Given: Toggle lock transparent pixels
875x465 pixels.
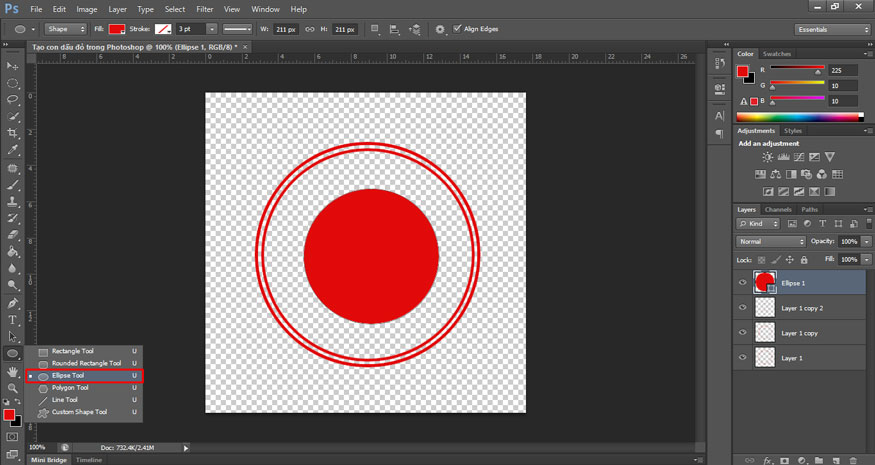Looking at the screenshot, I should 762,260.
